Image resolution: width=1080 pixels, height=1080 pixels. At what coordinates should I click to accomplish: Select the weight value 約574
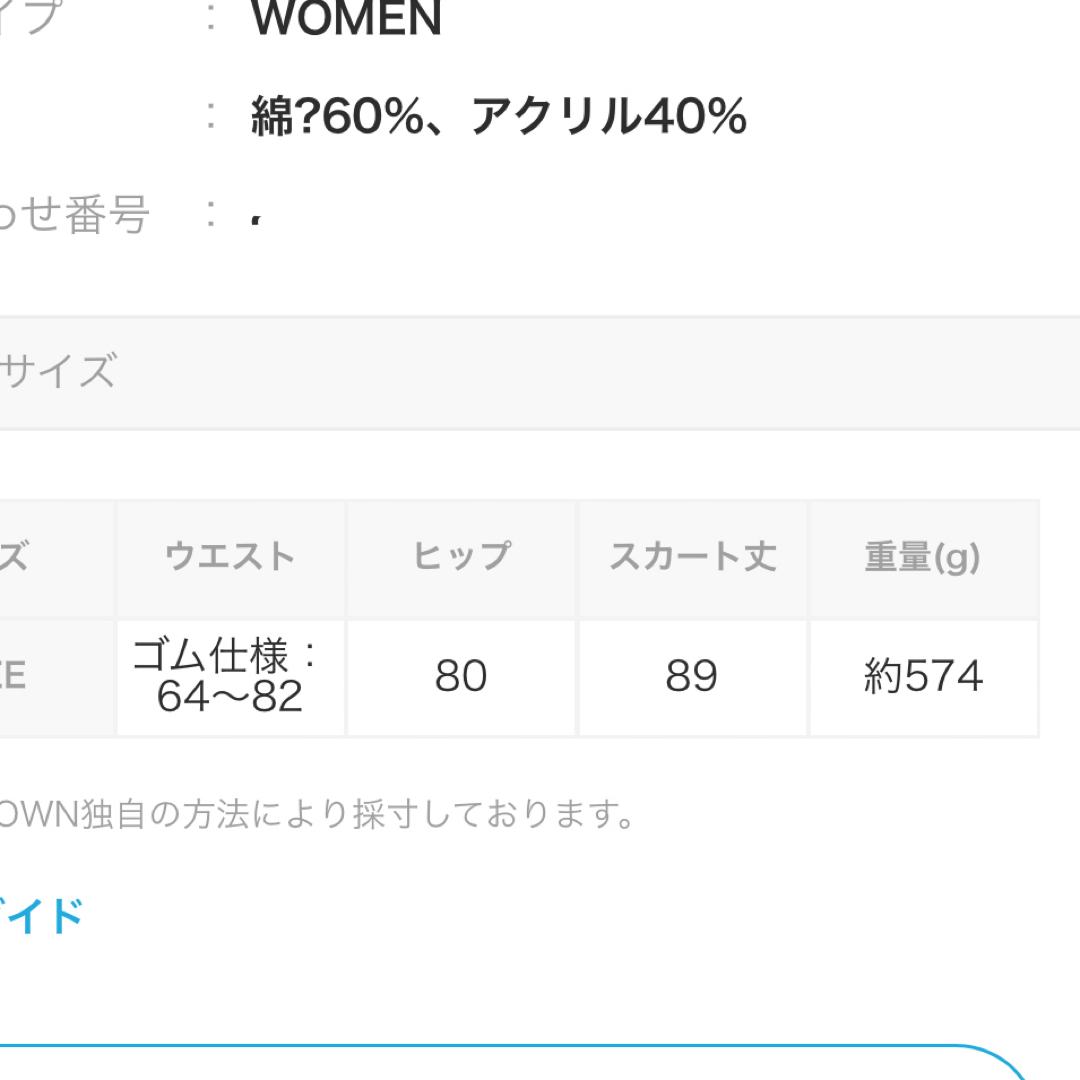click(x=924, y=677)
